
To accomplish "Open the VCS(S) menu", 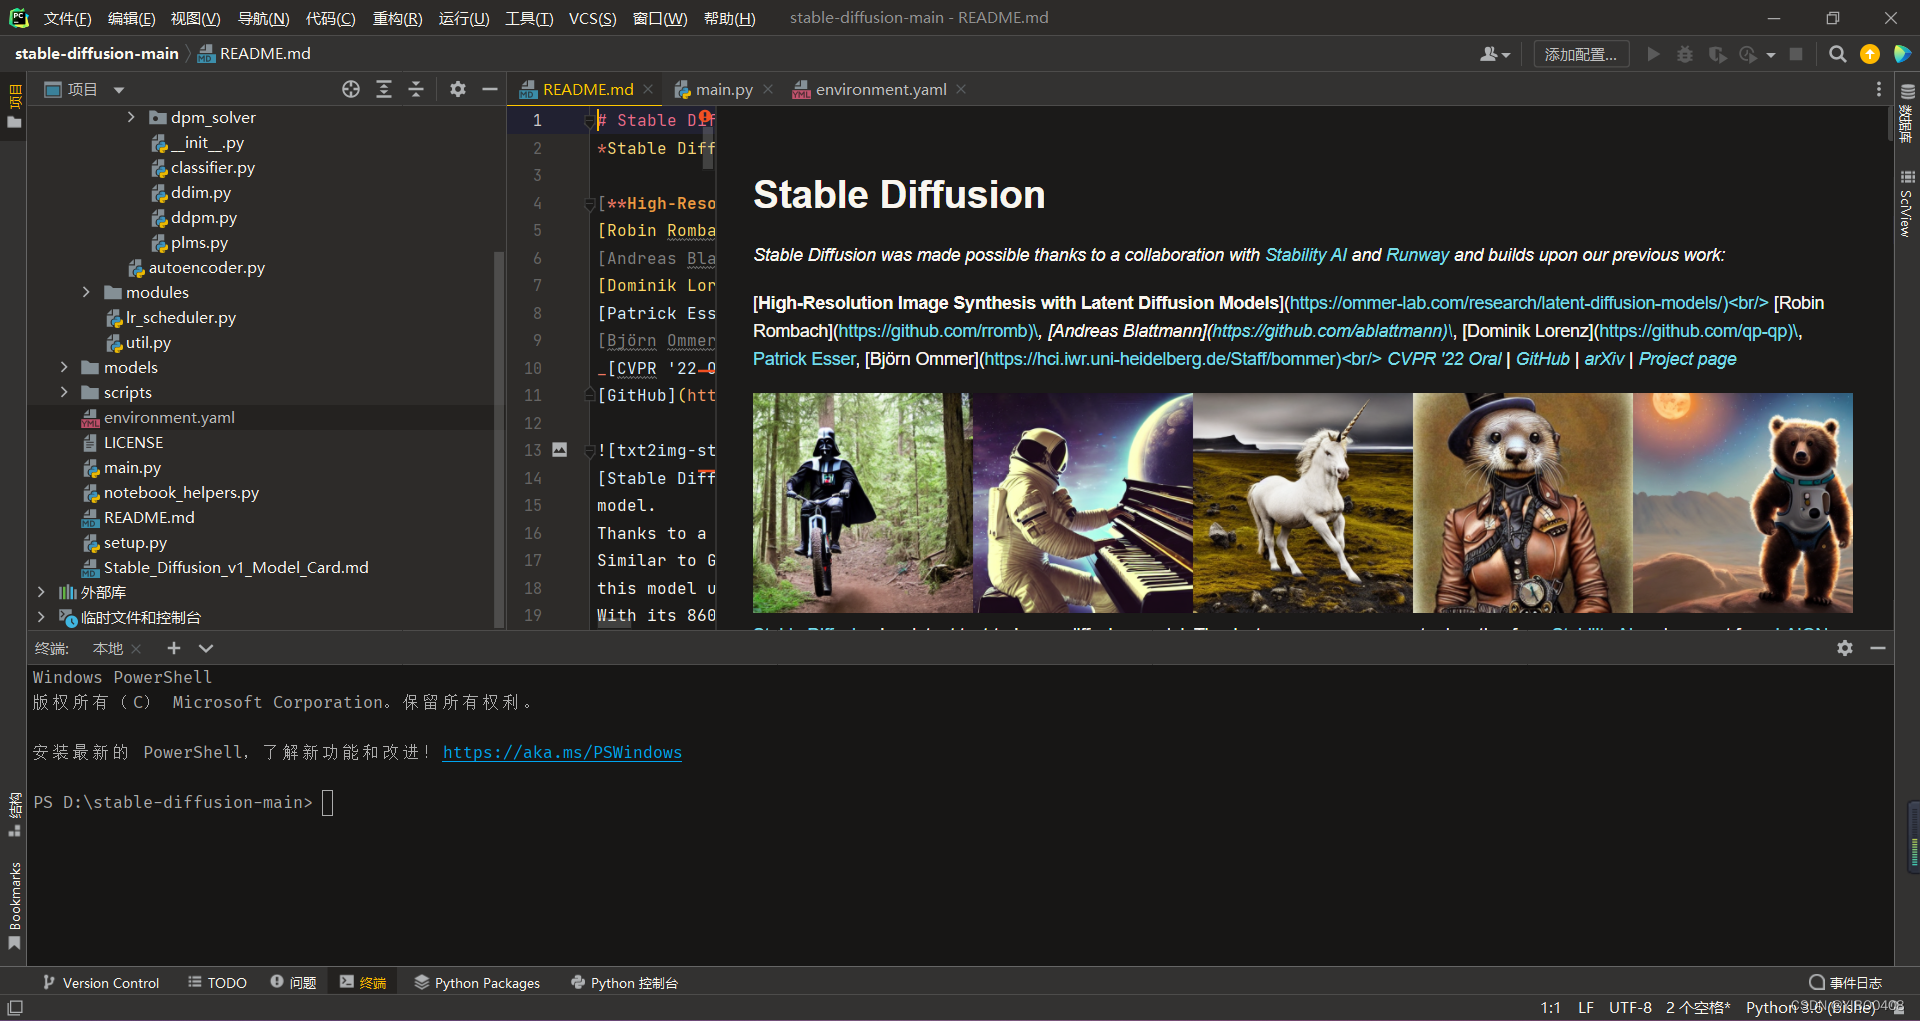I will coord(592,18).
